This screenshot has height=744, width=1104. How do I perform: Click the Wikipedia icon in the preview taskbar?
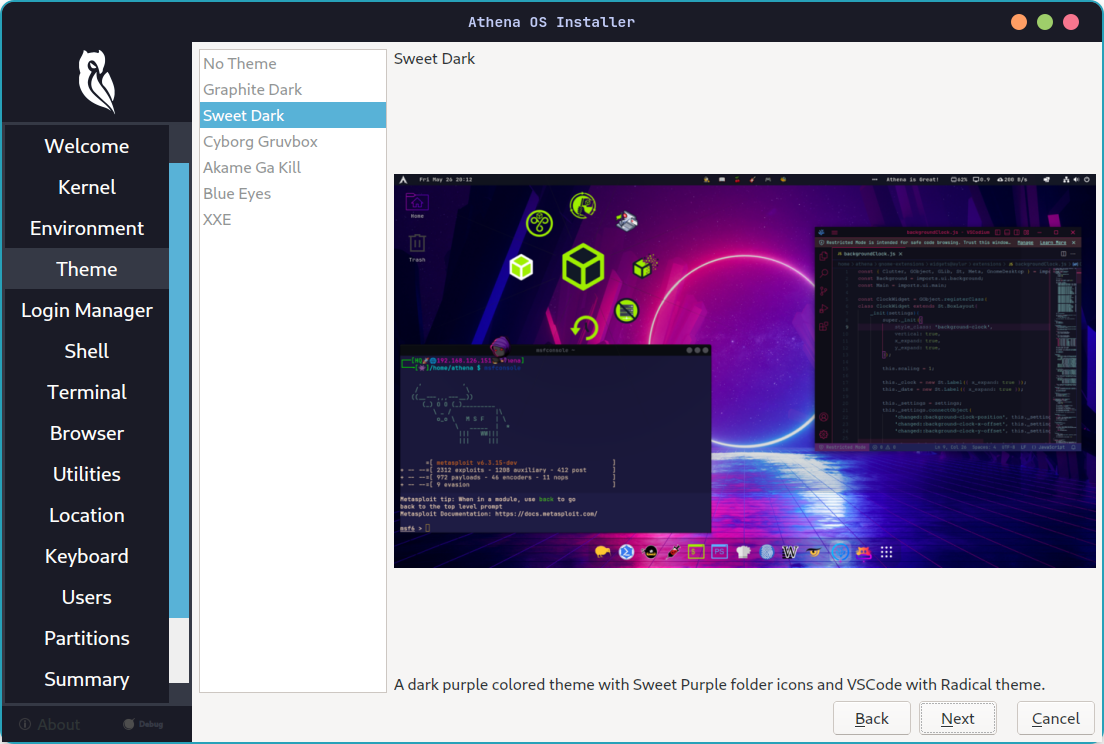tap(789, 551)
